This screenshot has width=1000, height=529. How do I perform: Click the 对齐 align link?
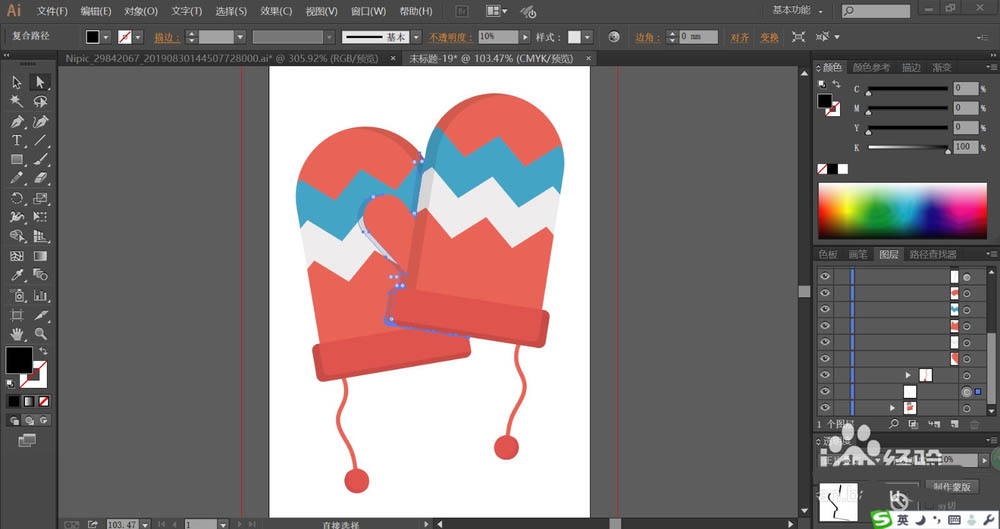click(x=739, y=38)
